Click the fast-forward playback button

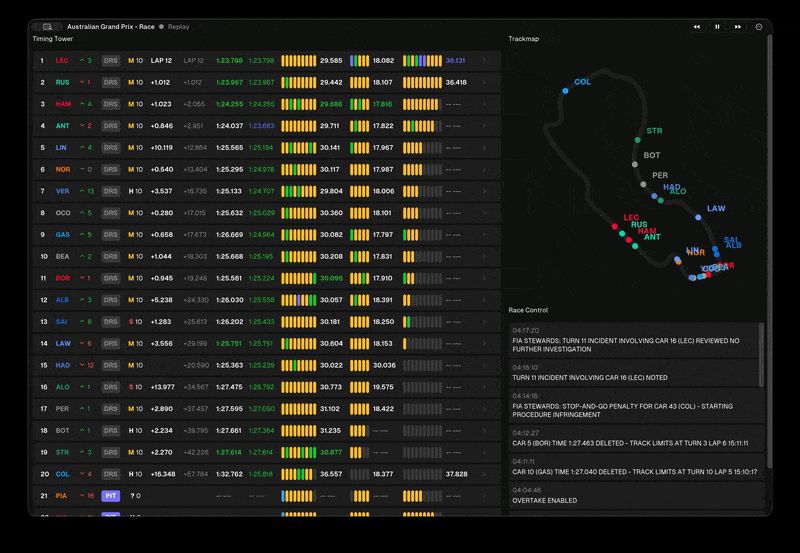(738, 27)
